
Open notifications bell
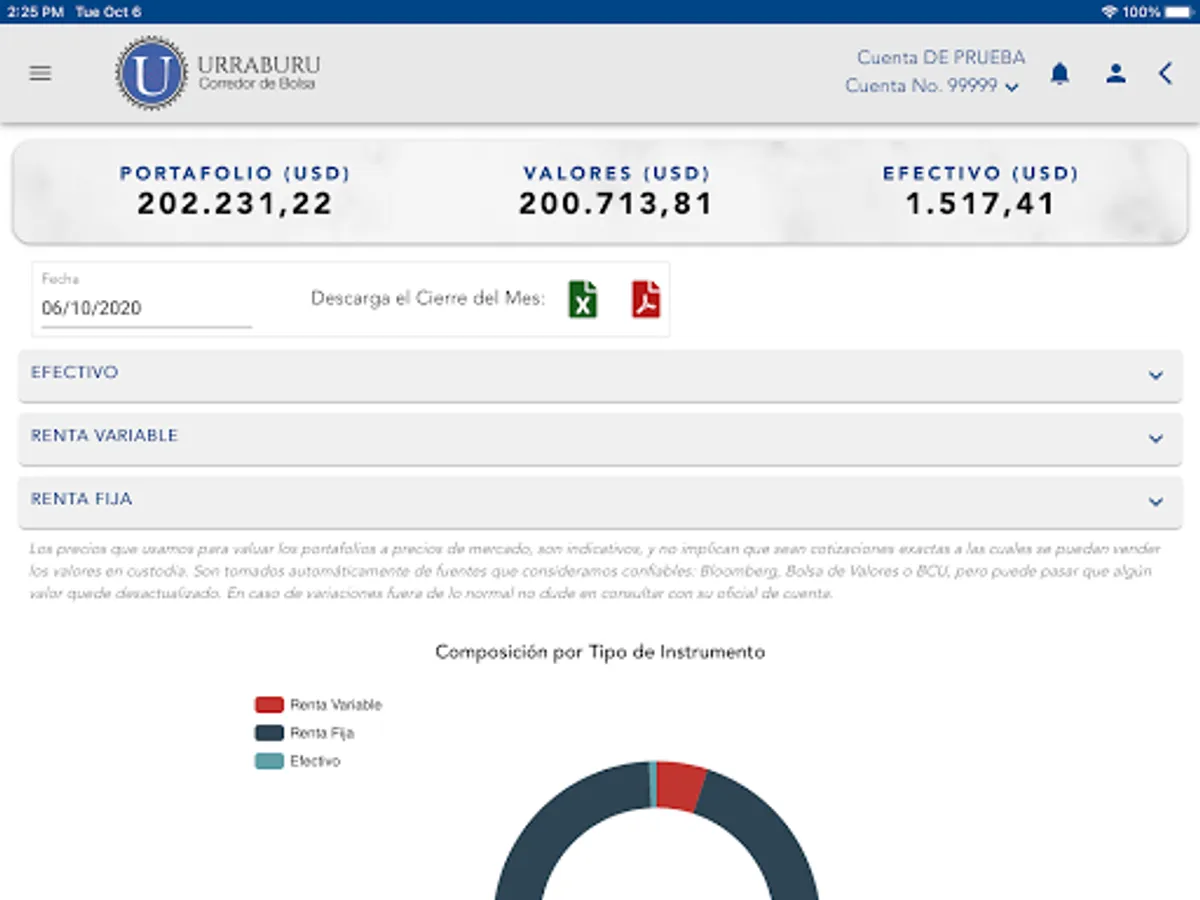(1060, 73)
